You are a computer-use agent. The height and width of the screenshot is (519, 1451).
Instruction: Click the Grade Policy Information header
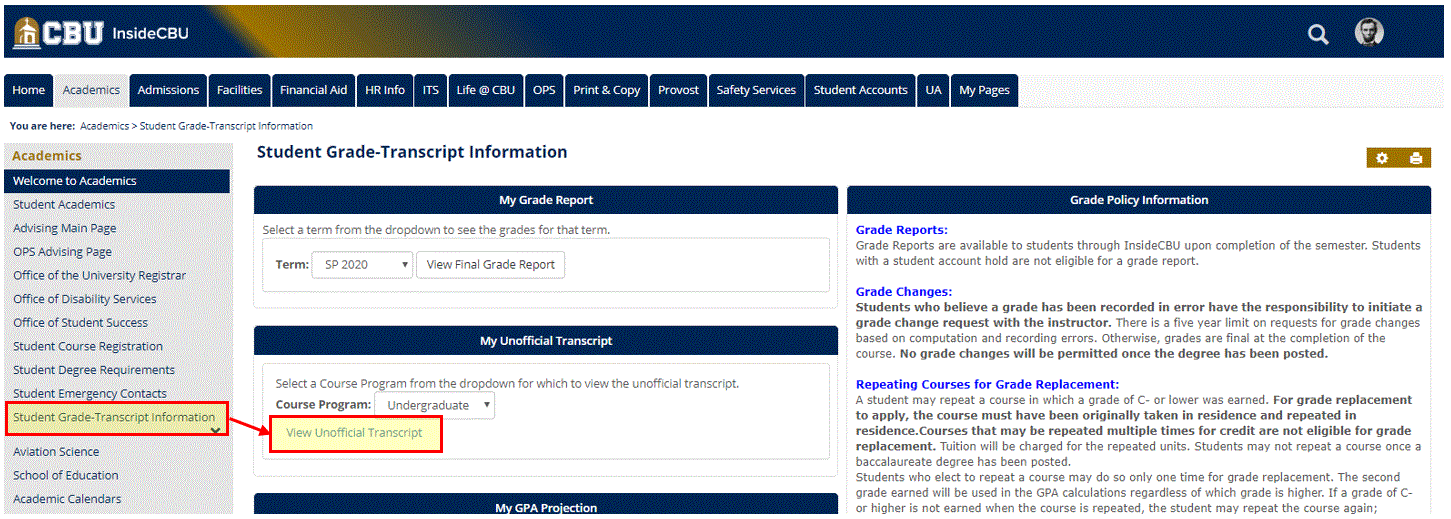pos(1139,200)
